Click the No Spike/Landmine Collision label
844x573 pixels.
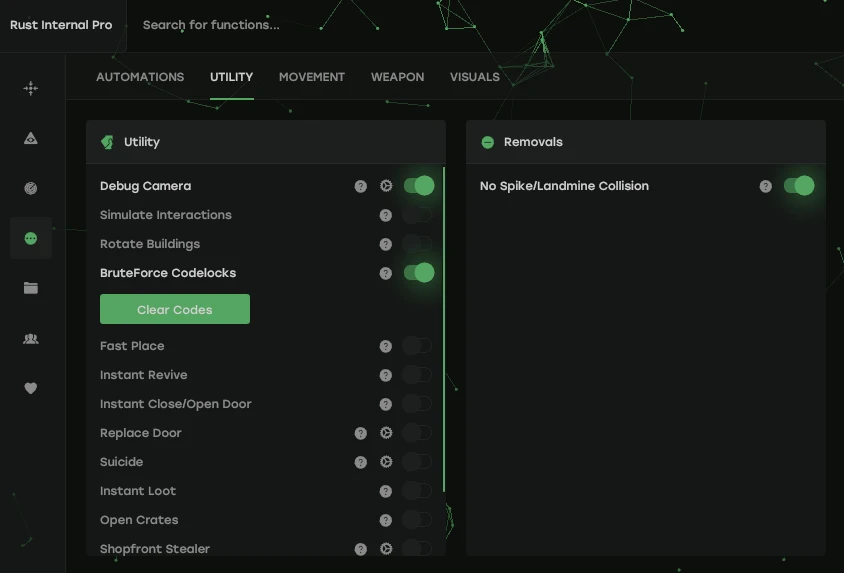click(x=564, y=186)
